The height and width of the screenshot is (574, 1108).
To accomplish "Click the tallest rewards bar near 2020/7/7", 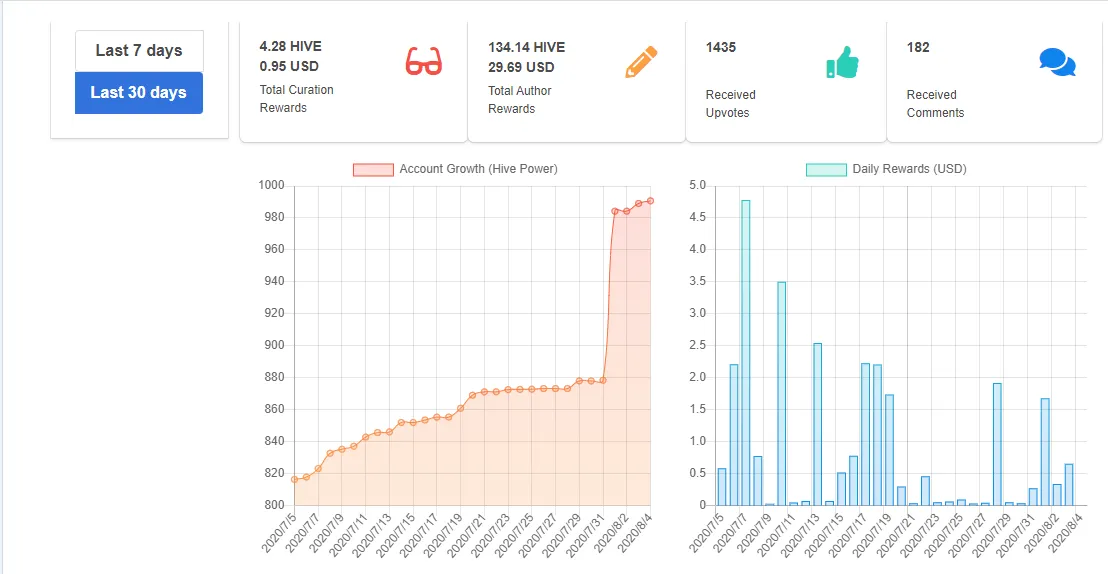I will point(745,353).
